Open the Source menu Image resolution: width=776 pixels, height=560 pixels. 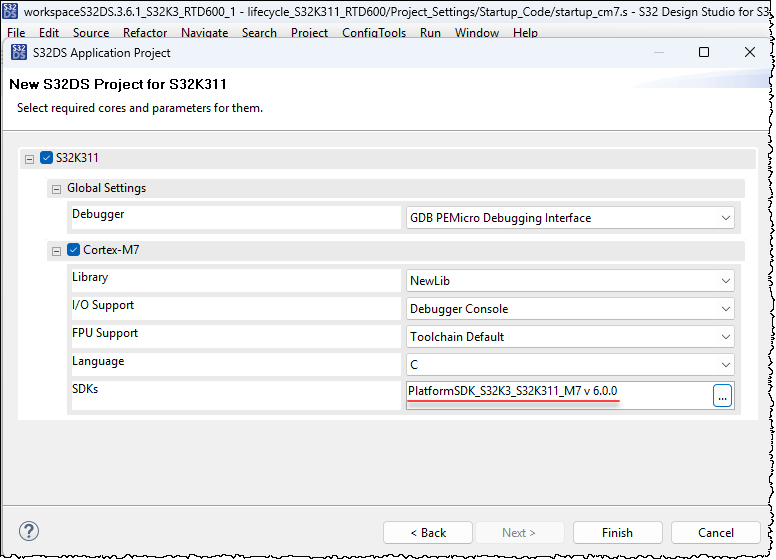pos(91,33)
